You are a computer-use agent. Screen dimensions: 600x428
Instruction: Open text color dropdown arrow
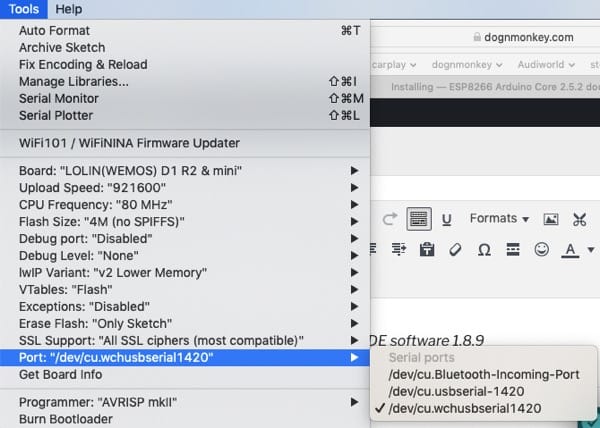[x=590, y=249]
